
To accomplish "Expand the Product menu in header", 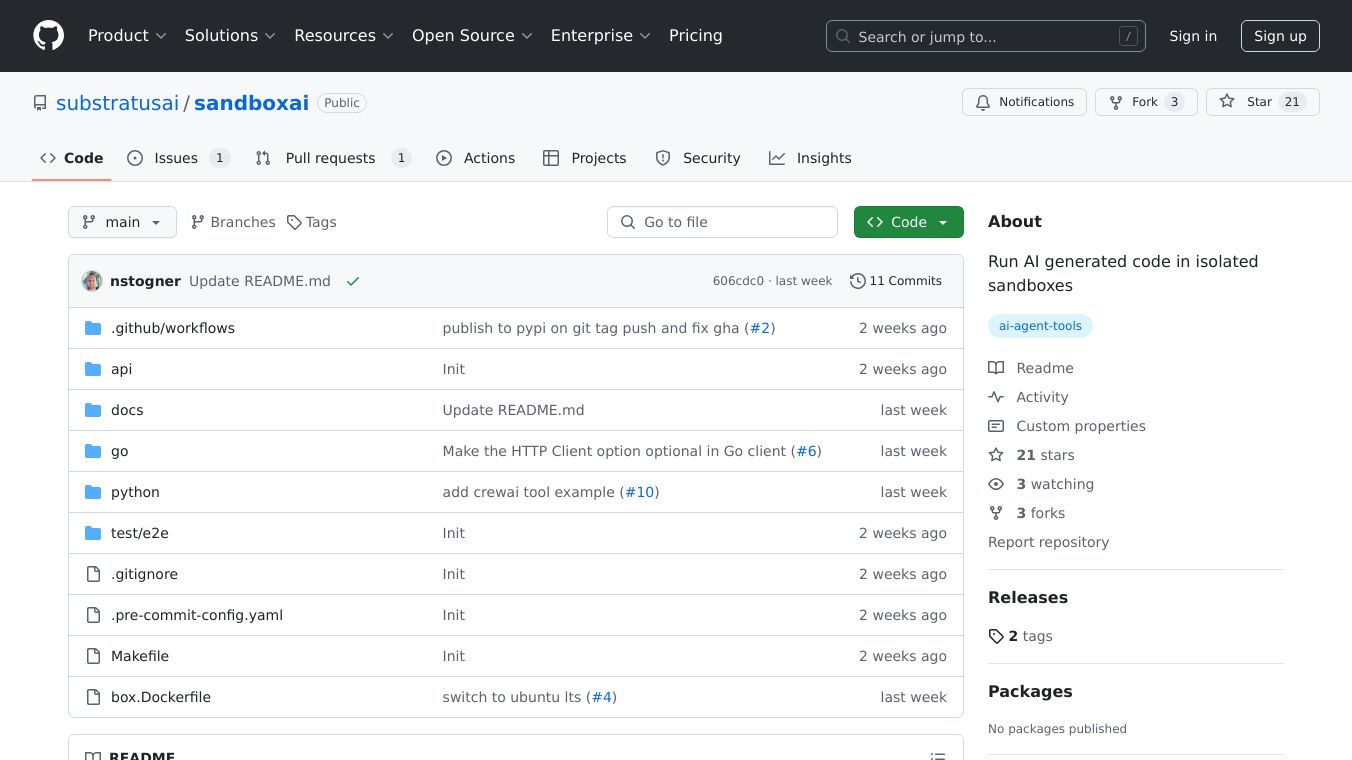I will [126, 36].
